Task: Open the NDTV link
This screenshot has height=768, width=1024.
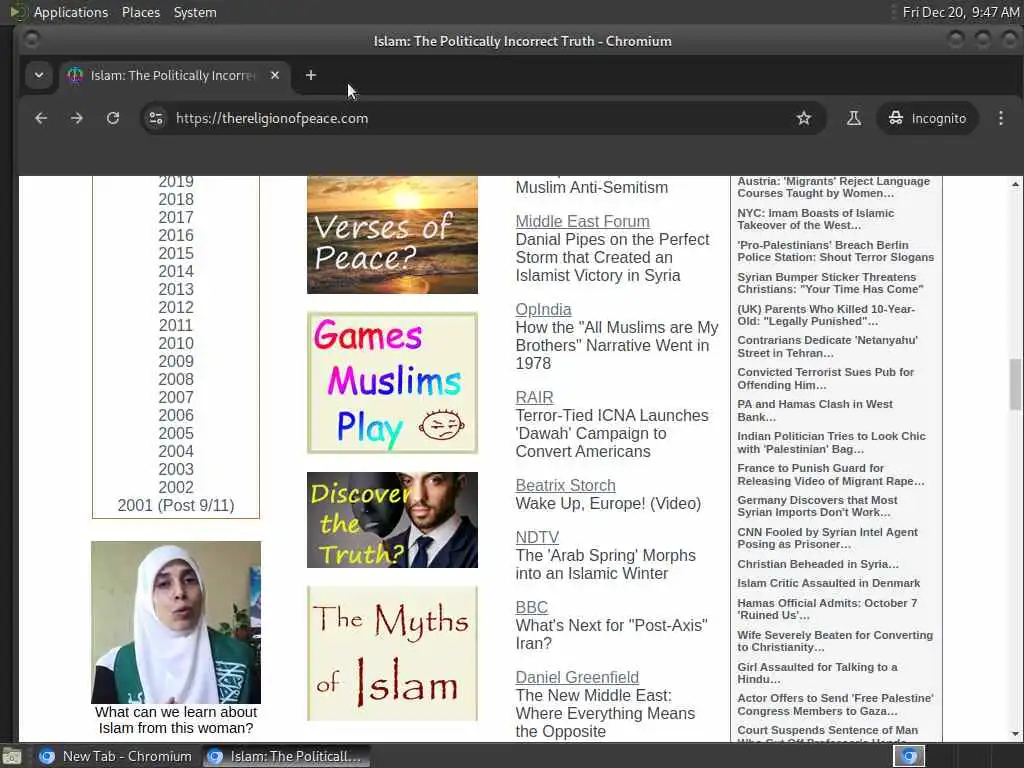Action: pyautogui.click(x=537, y=537)
